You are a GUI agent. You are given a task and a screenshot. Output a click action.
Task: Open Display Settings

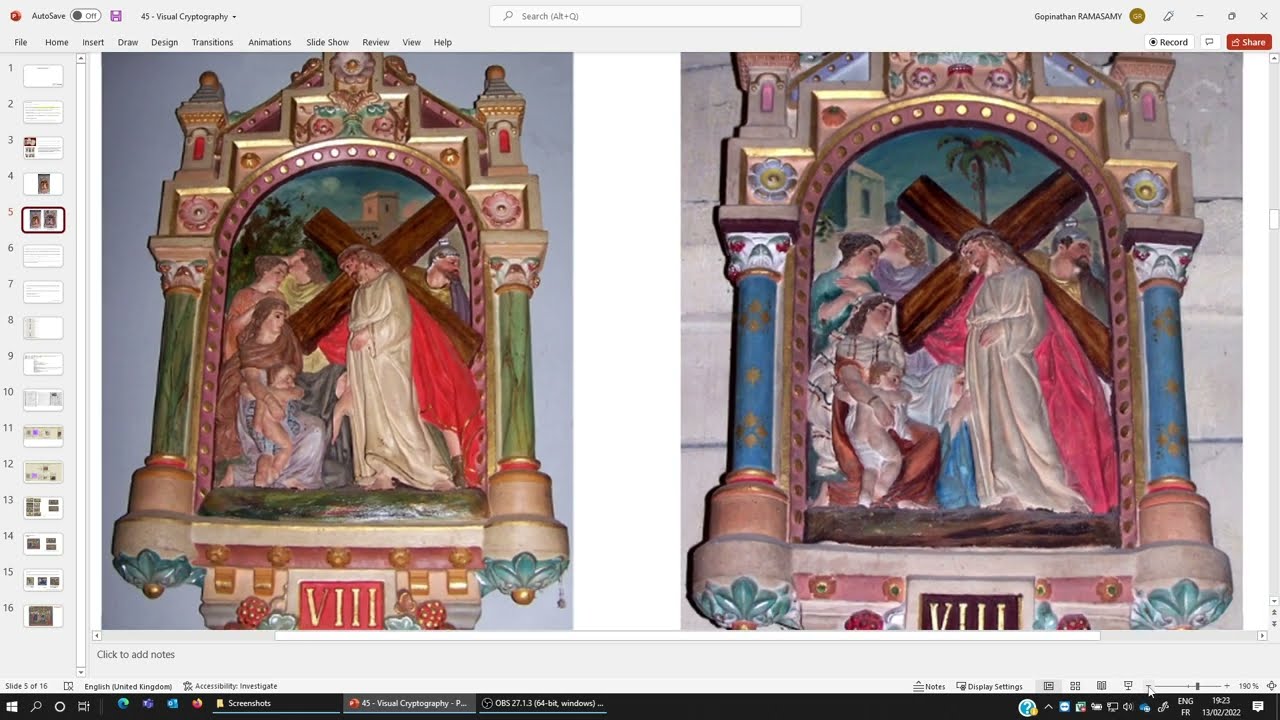coord(989,686)
